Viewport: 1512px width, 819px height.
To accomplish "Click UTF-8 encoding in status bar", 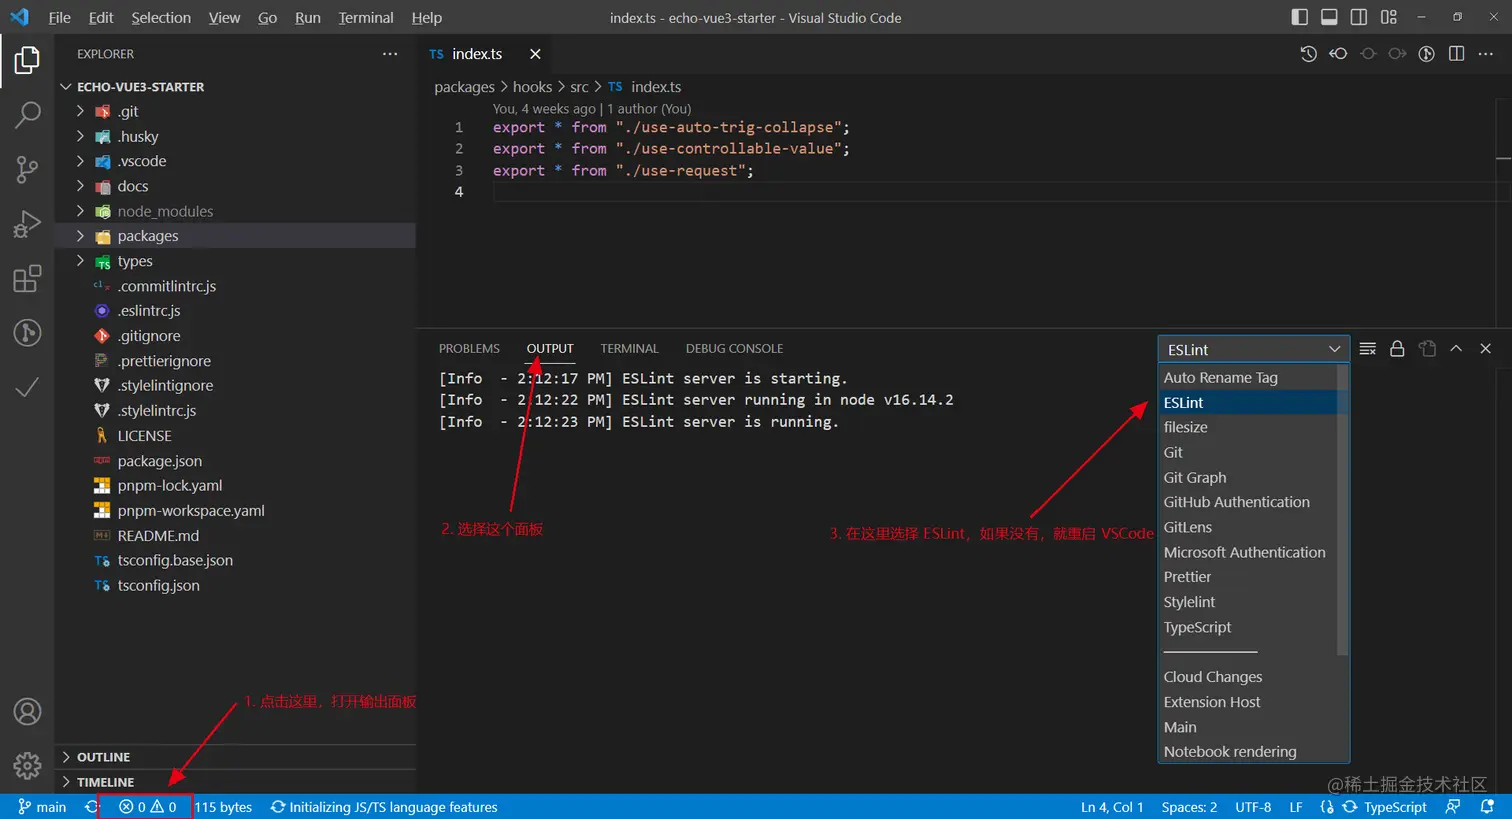I will tap(1253, 807).
